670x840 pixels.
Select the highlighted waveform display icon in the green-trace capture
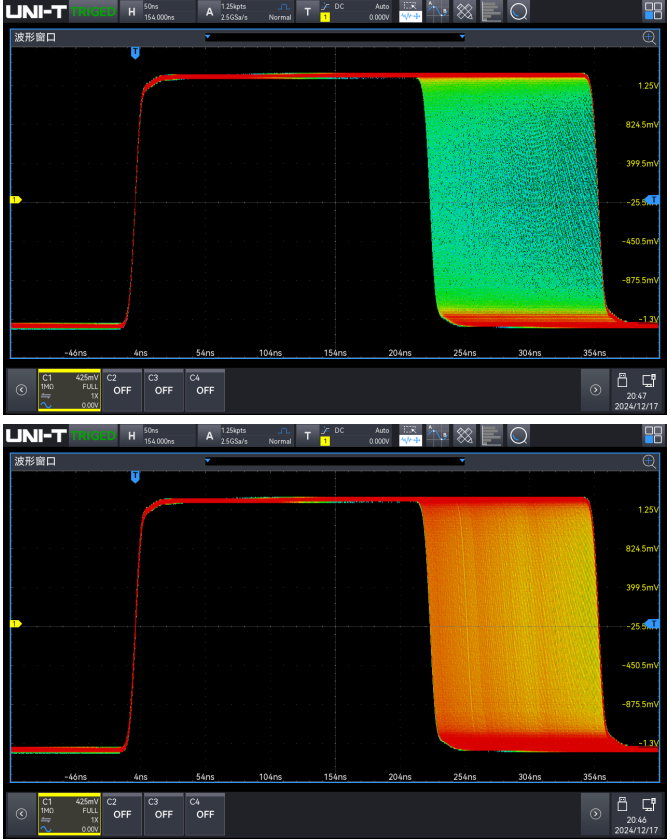pyautogui.click(x=410, y=13)
